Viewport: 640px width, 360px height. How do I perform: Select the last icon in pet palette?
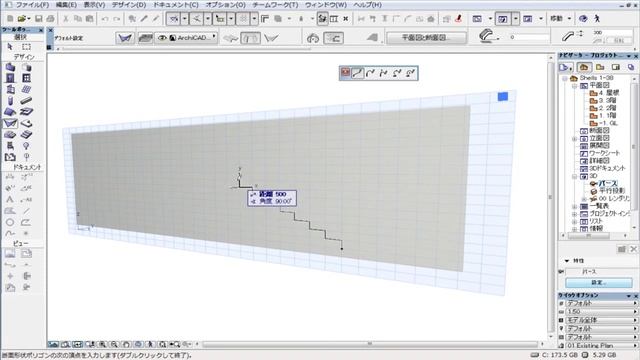pyautogui.click(x=410, y=73)
